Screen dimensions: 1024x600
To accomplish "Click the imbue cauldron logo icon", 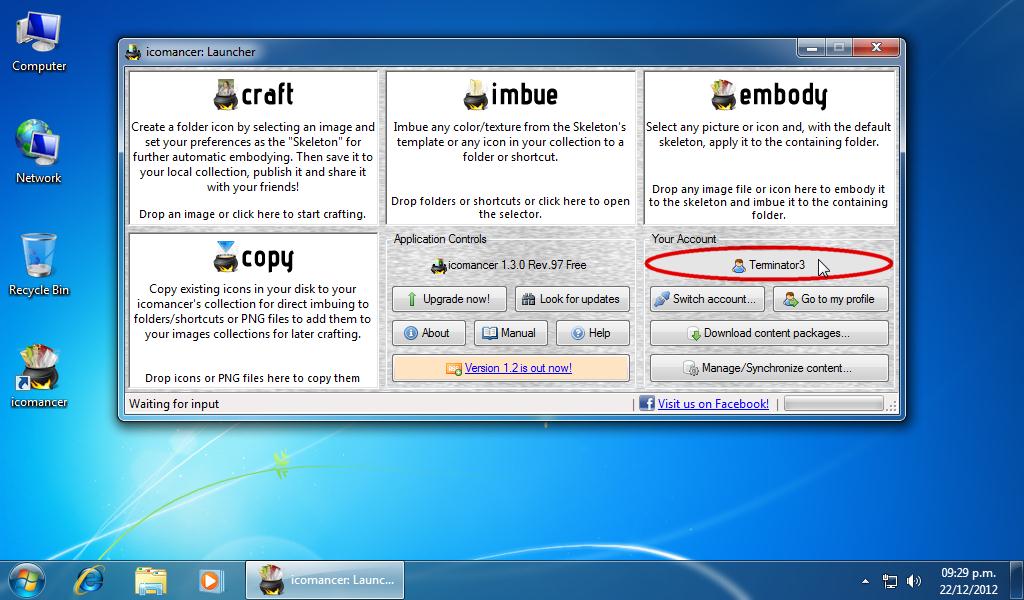I will click(475, 95).
